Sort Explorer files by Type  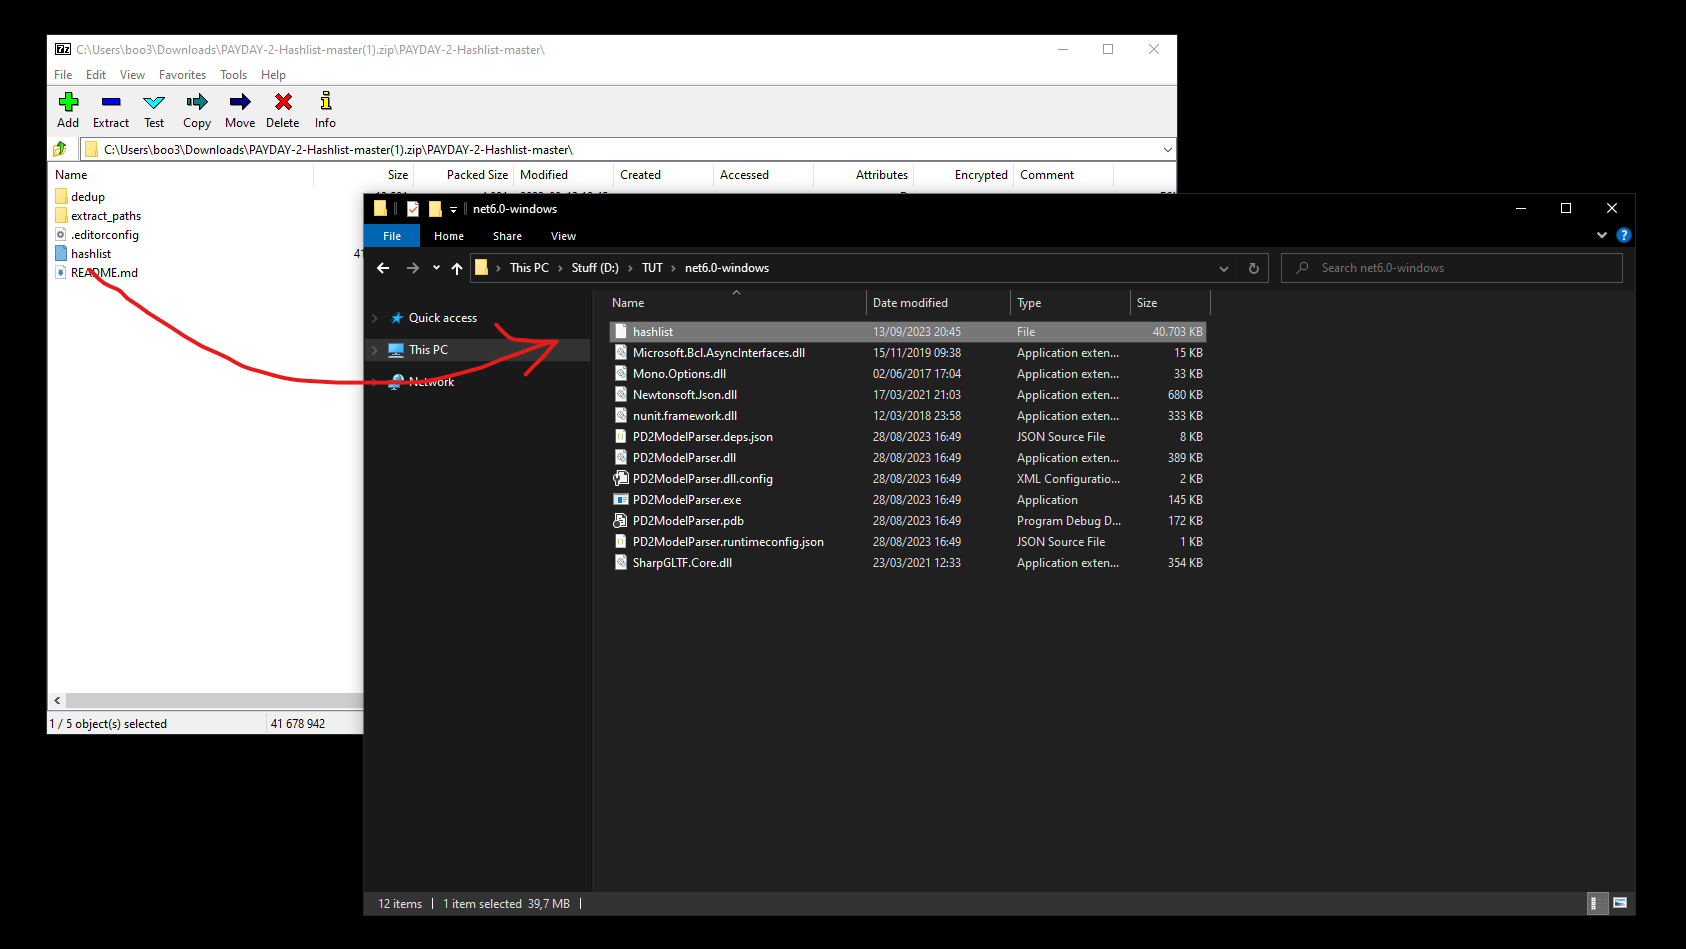pyautogui.click(x=1029, y=303)
